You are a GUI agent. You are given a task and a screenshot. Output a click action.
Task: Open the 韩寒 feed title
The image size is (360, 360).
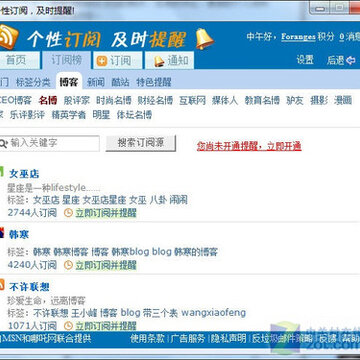point(19,235)
